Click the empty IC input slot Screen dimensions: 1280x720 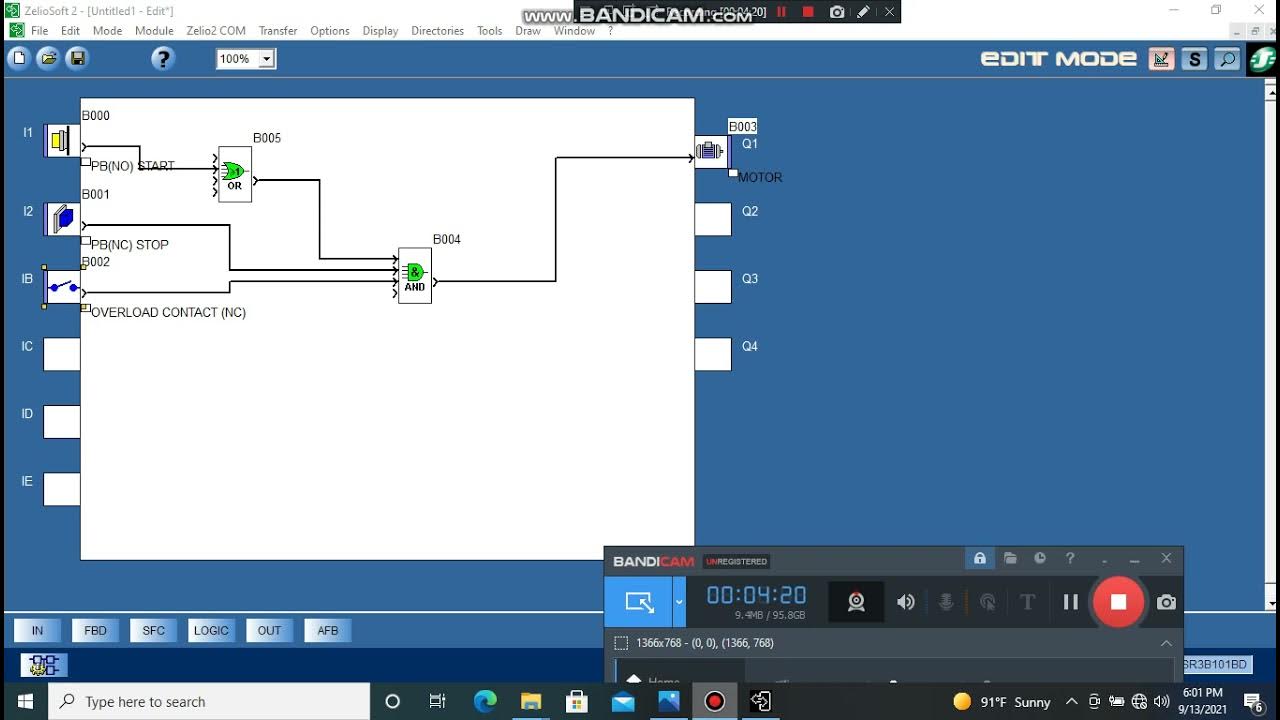62,354
